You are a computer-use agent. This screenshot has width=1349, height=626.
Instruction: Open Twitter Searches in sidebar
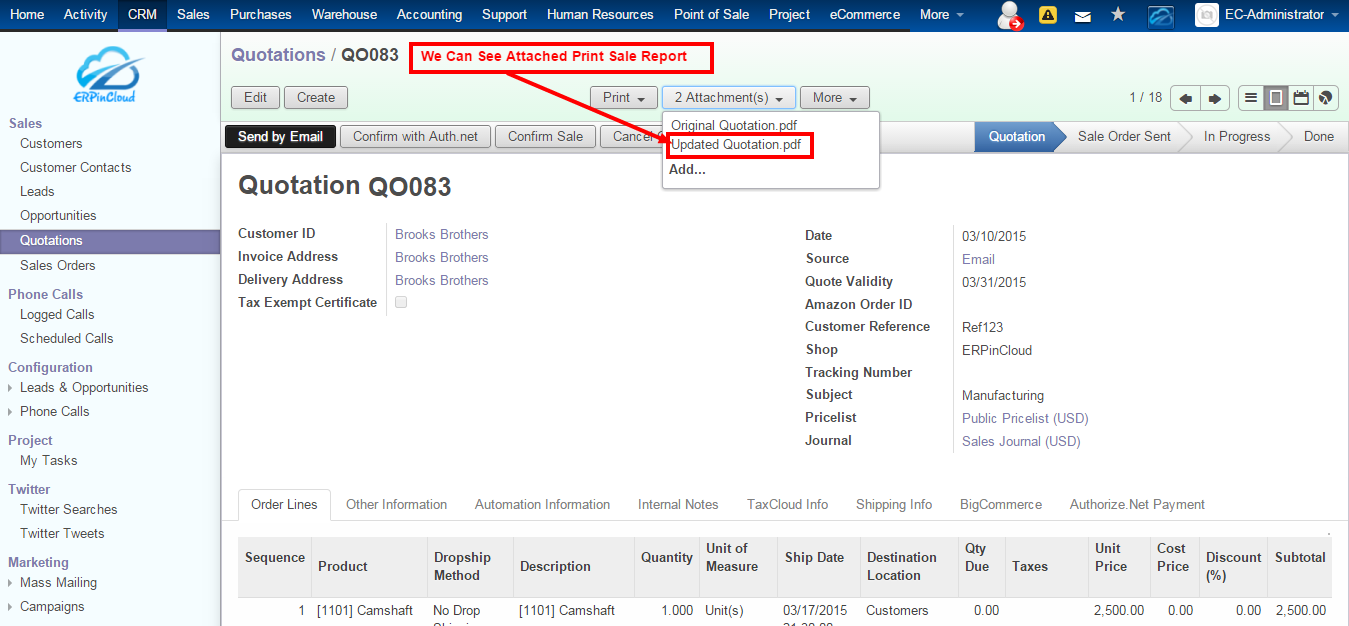point(69,510)
